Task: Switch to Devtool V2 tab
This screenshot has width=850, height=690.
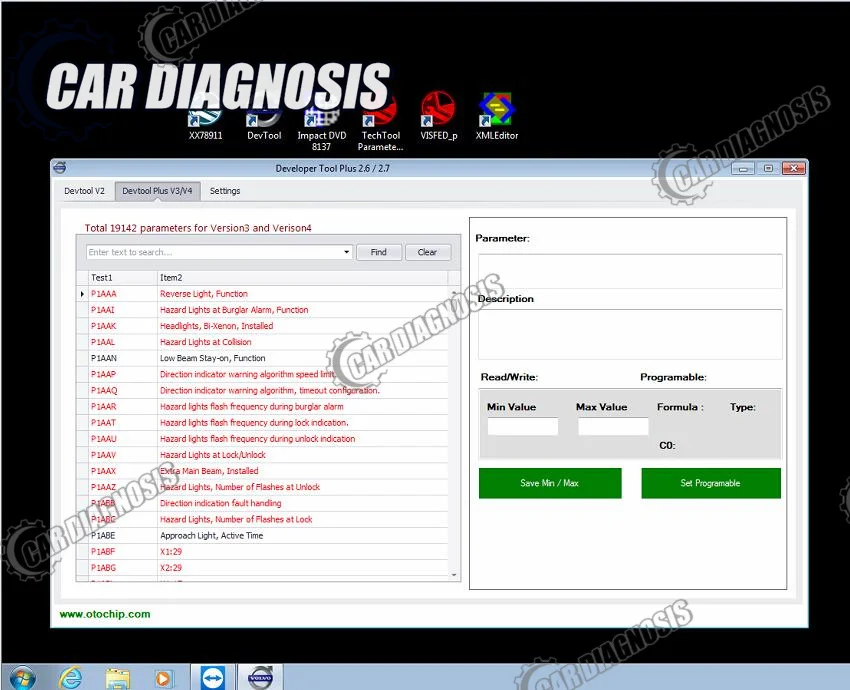Action: point(84,191)
